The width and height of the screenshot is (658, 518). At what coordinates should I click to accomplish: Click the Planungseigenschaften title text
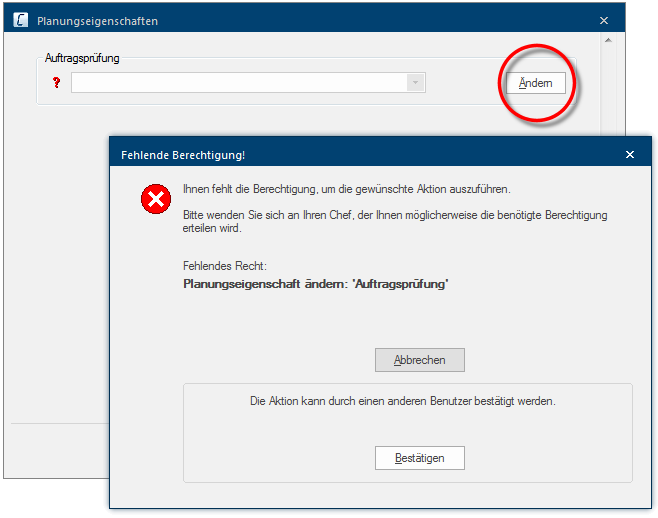click(97, 21)
